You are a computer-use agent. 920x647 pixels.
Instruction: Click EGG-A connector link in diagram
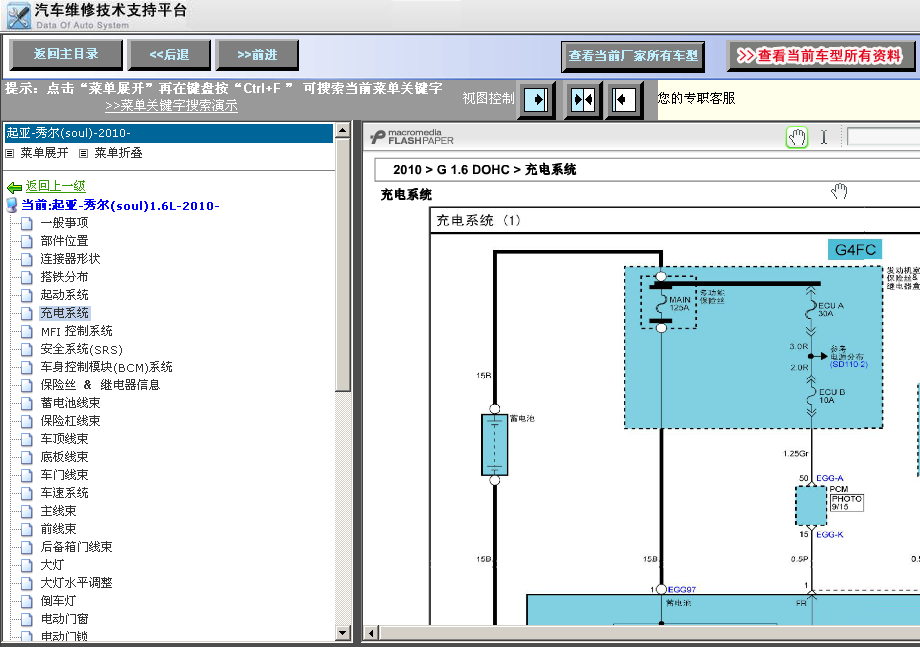(830, 479)
